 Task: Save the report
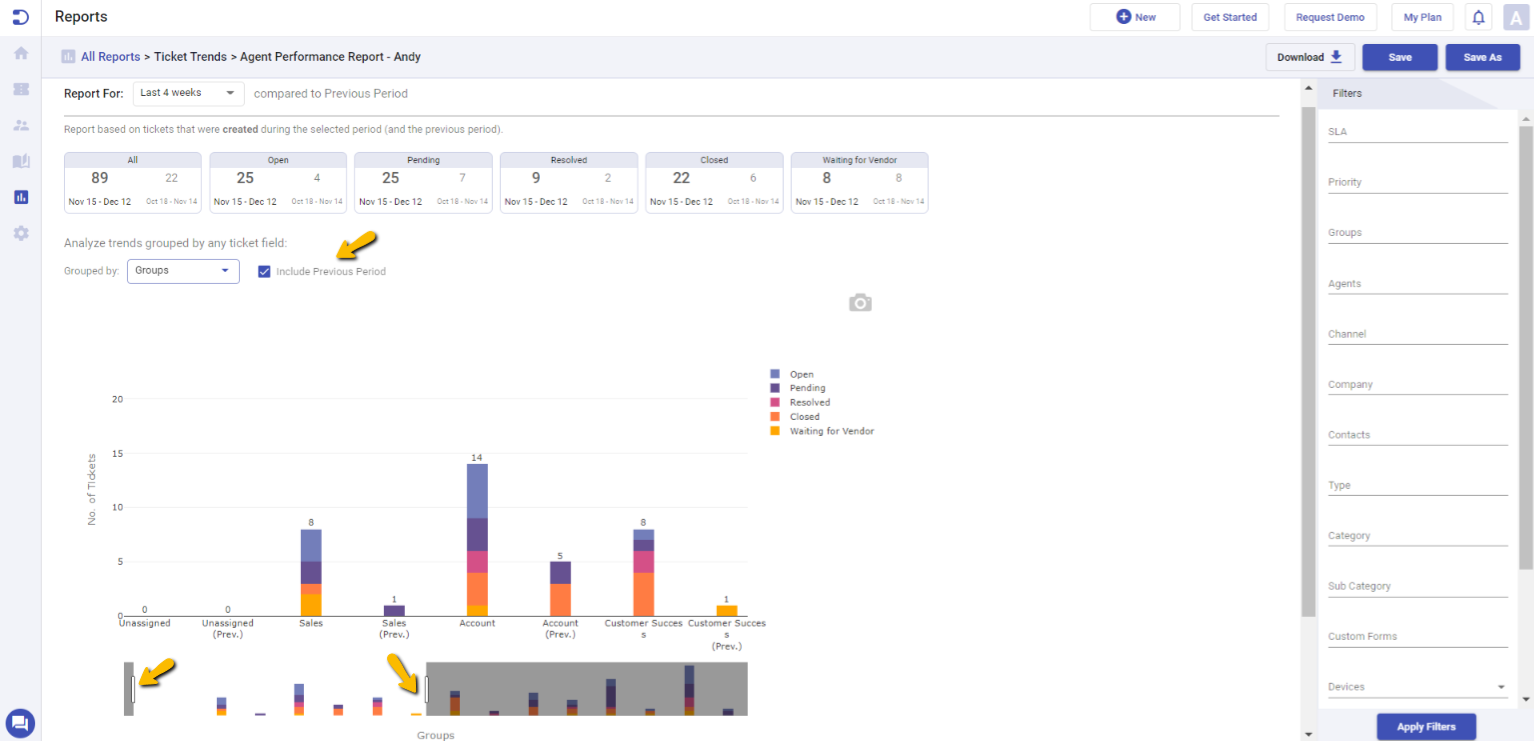click(x=1400, y=57)
